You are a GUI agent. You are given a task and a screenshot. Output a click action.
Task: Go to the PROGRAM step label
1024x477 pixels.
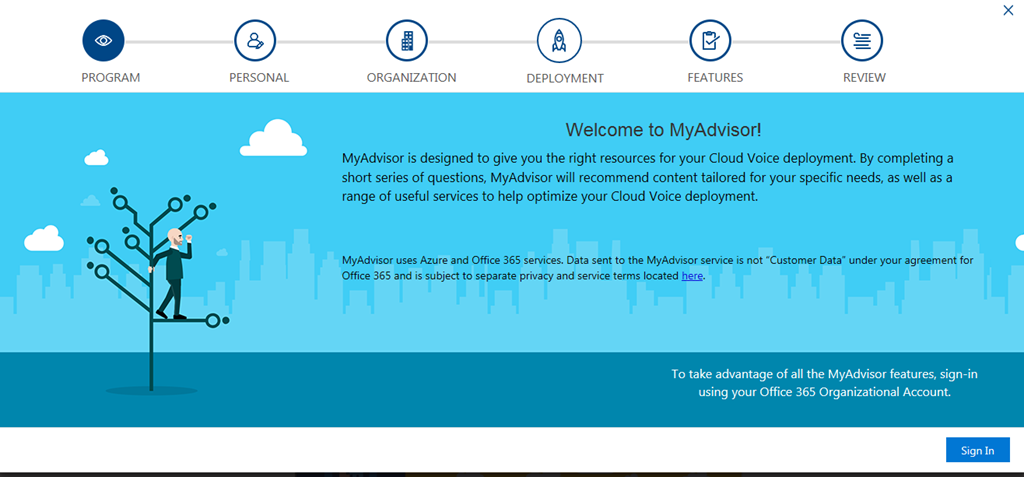[x=110, y=78]
